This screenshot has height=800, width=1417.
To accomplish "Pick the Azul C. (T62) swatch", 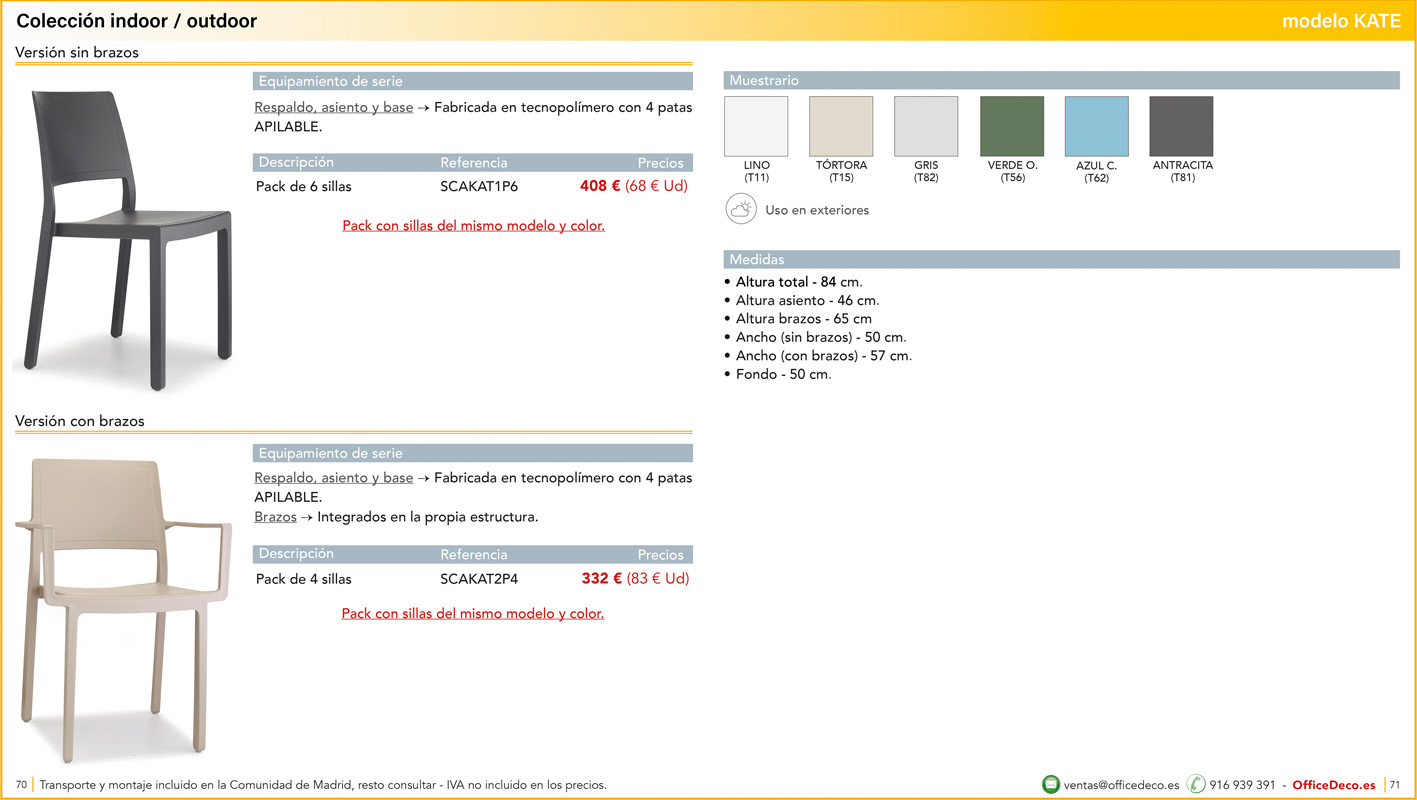I will [1096, 127].
